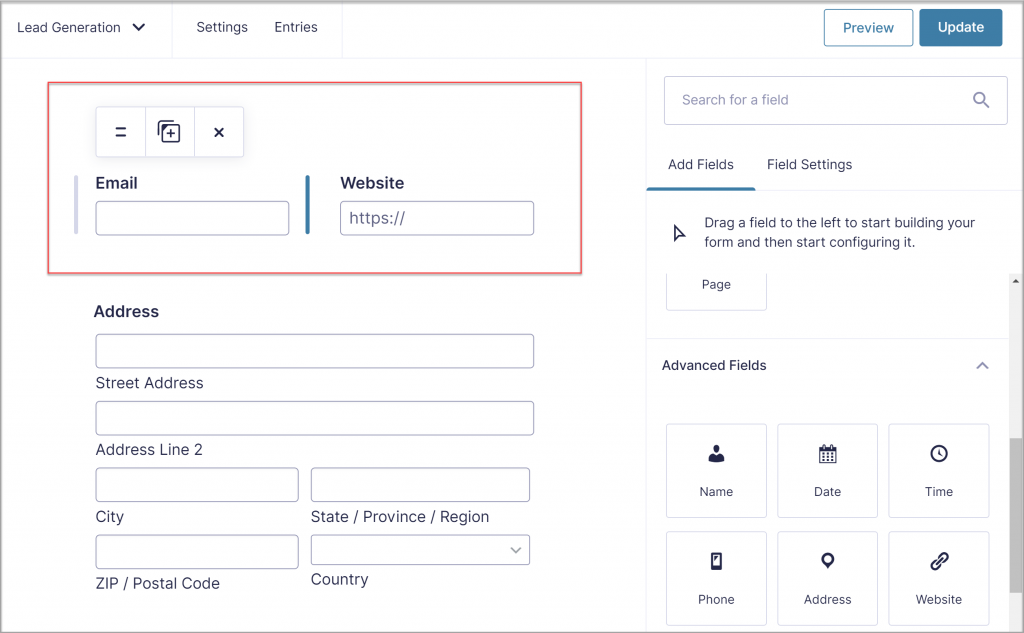Delete the selected Email/Website field group
Screen dimensions: 1024x633
click(218, 131)
